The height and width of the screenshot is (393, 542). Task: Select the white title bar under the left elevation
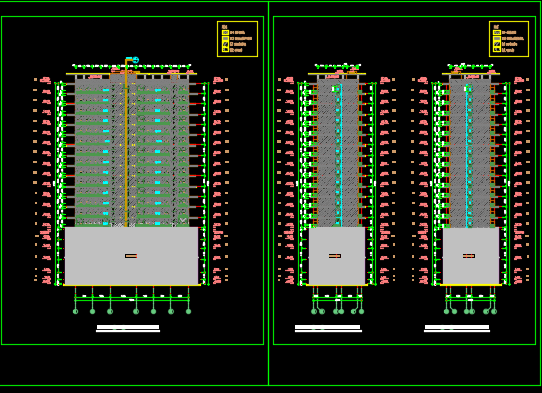(128, 327)
